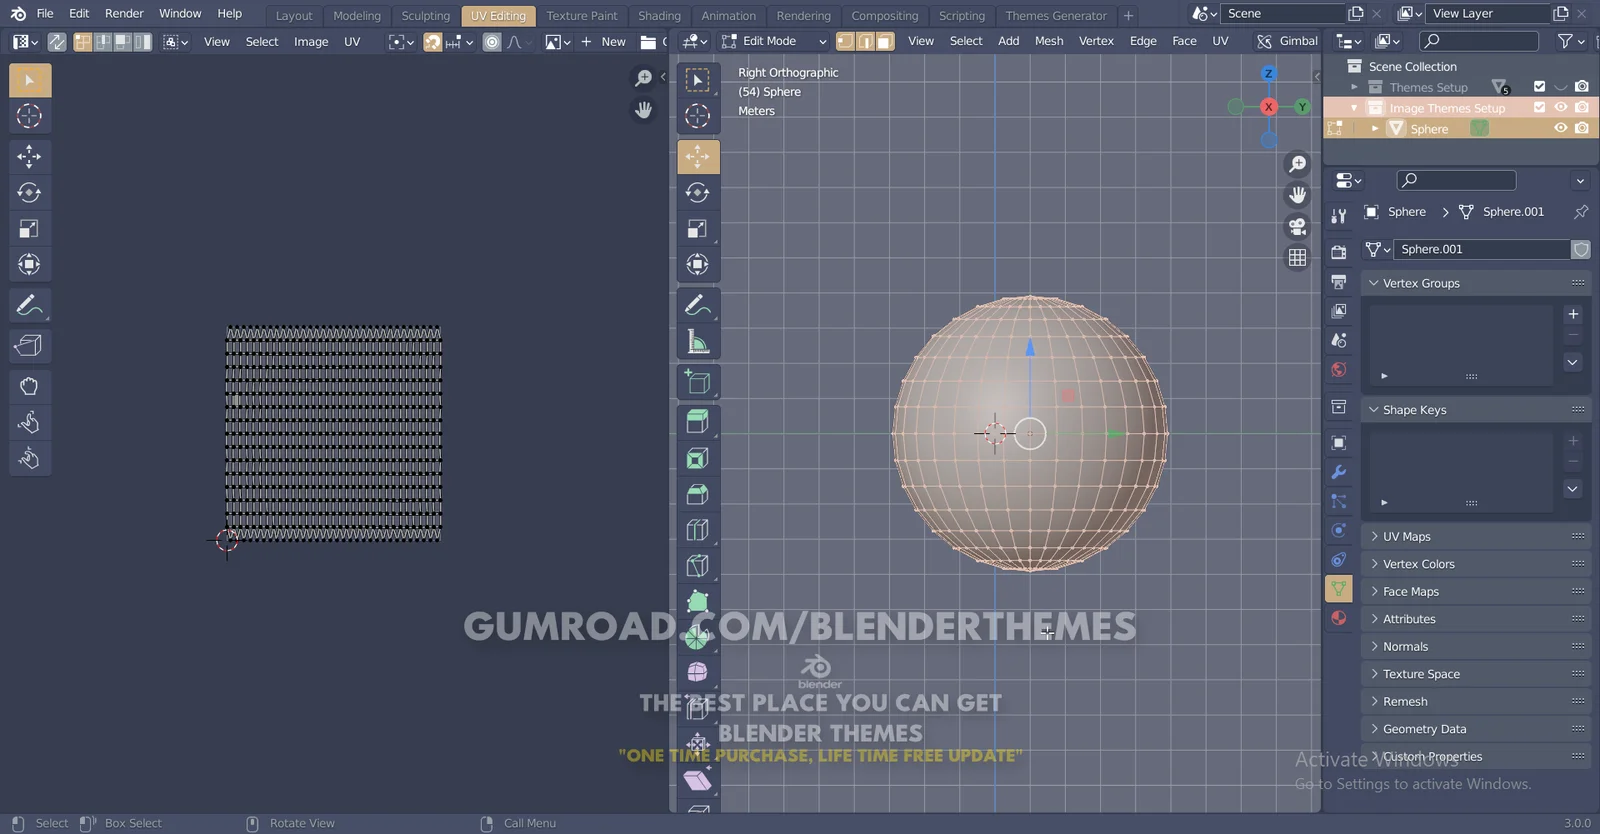Open the Edit Mode dropdown
This screenshot has height=834, width=1600.
(774, 41)
